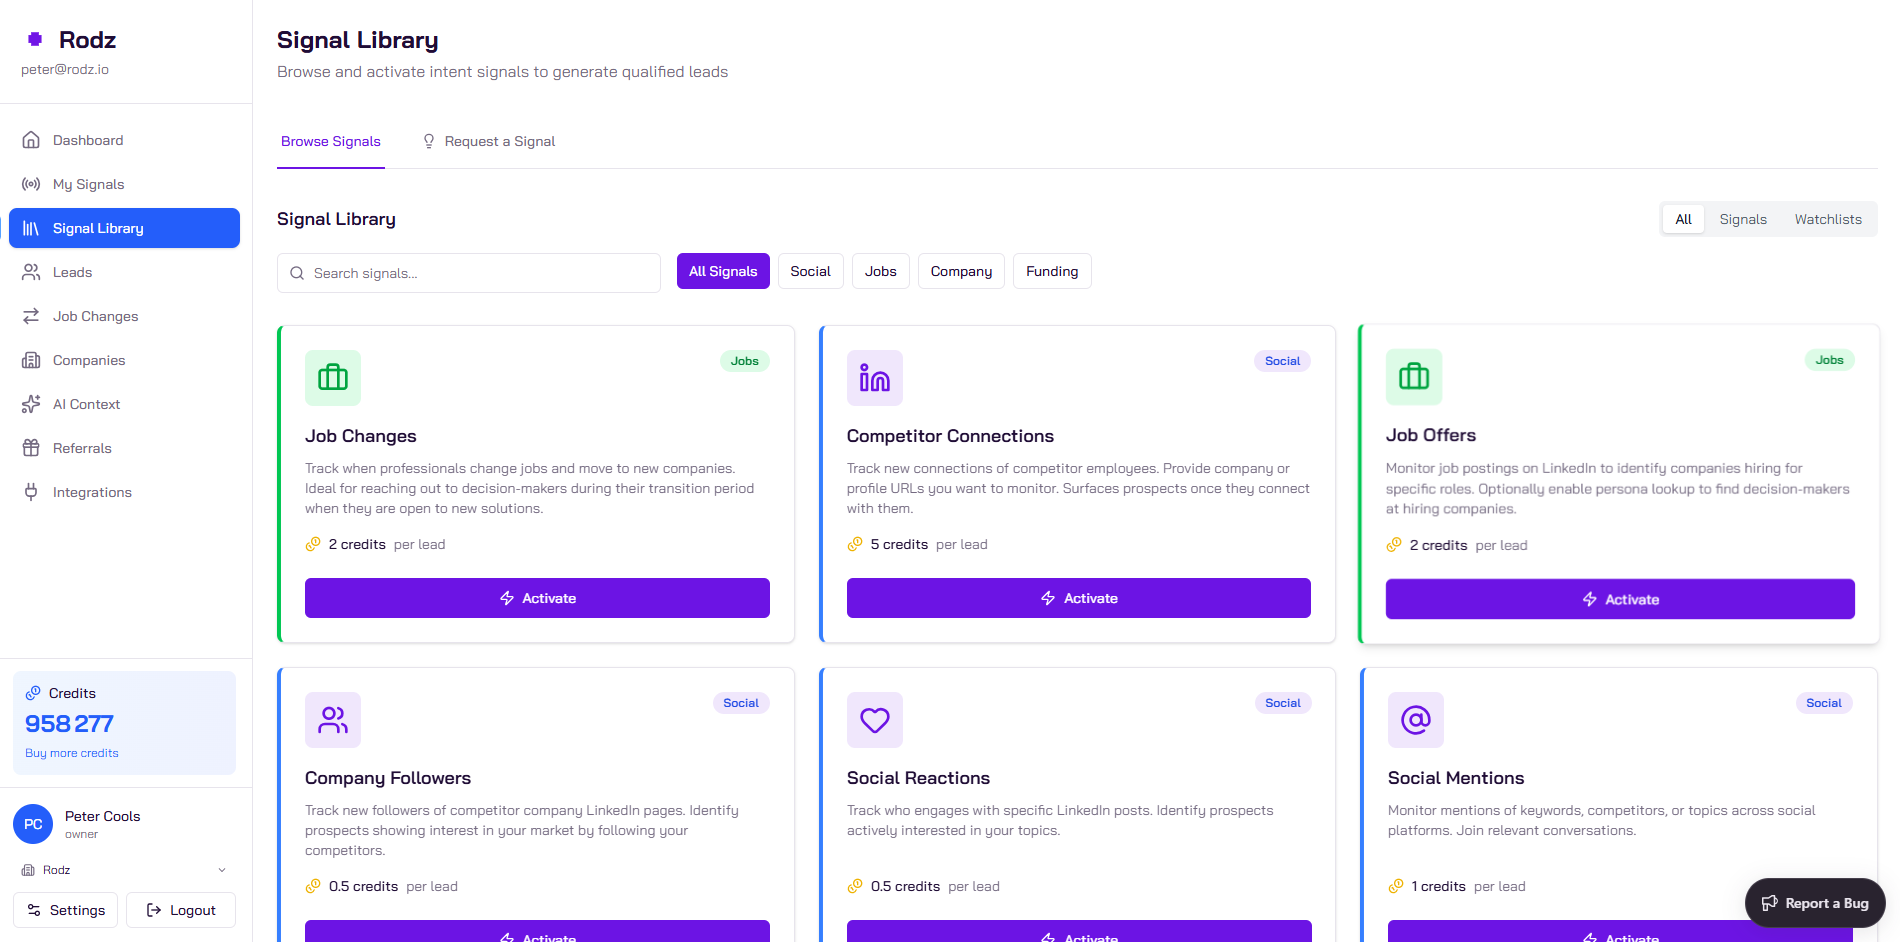The width and height of the screenshot is (1900, 942).
Task: Filter signals by Funding category
Action: click(1052, 271)
